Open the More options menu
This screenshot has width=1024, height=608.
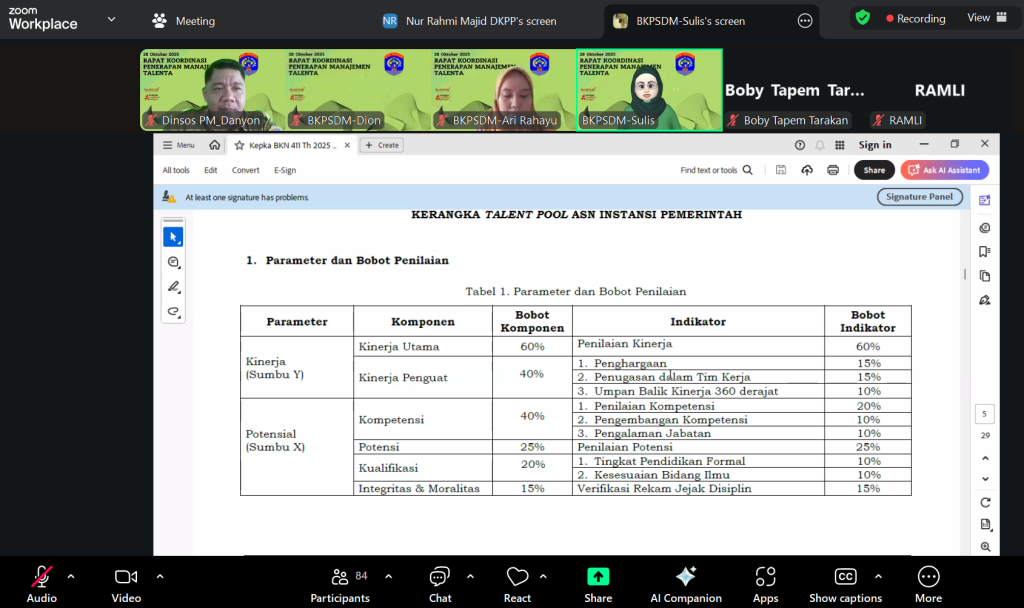click(928, 580)
